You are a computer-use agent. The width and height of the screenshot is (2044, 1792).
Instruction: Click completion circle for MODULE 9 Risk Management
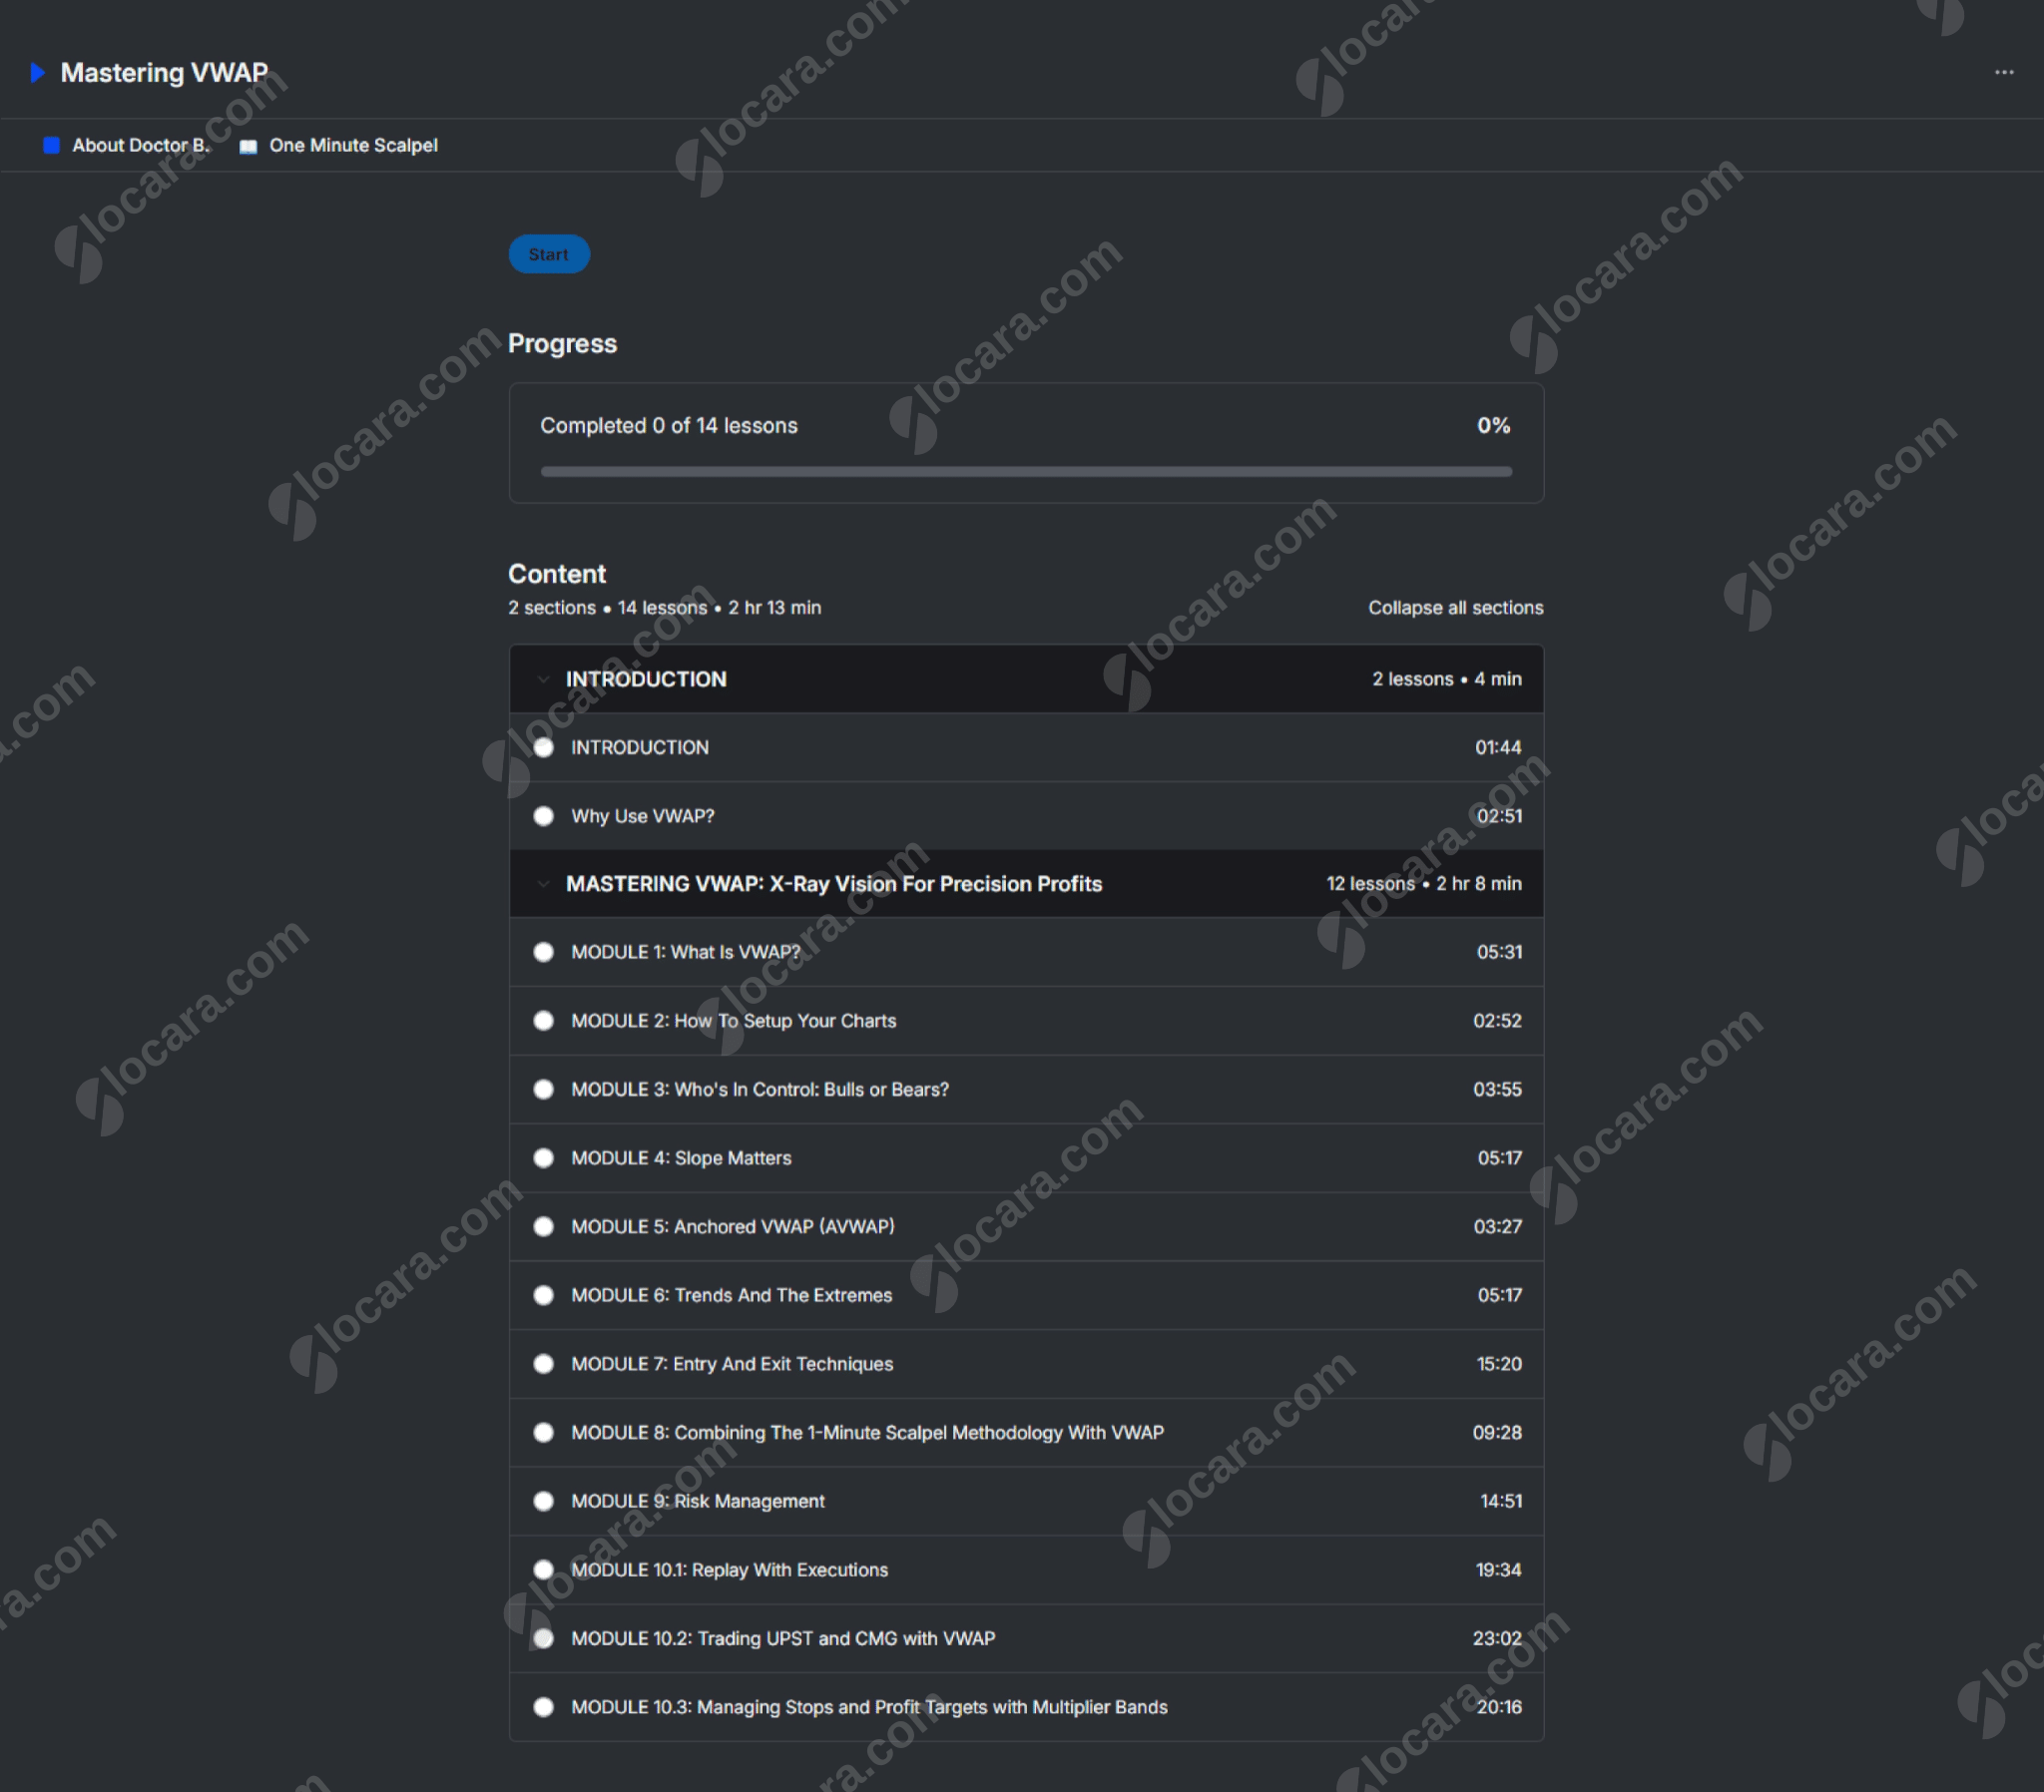pos(543,1501)
